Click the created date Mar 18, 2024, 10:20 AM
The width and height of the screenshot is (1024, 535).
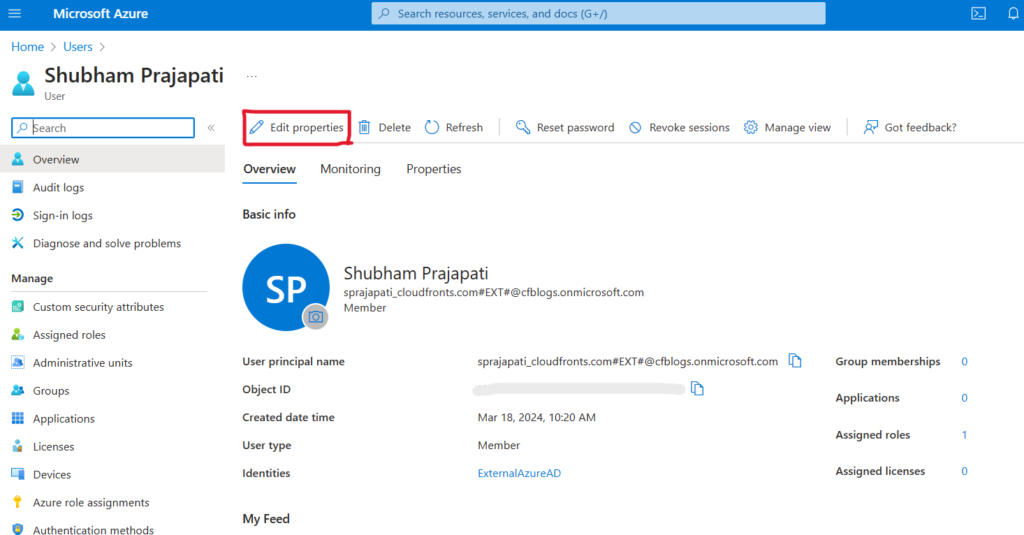pos(536,417)
